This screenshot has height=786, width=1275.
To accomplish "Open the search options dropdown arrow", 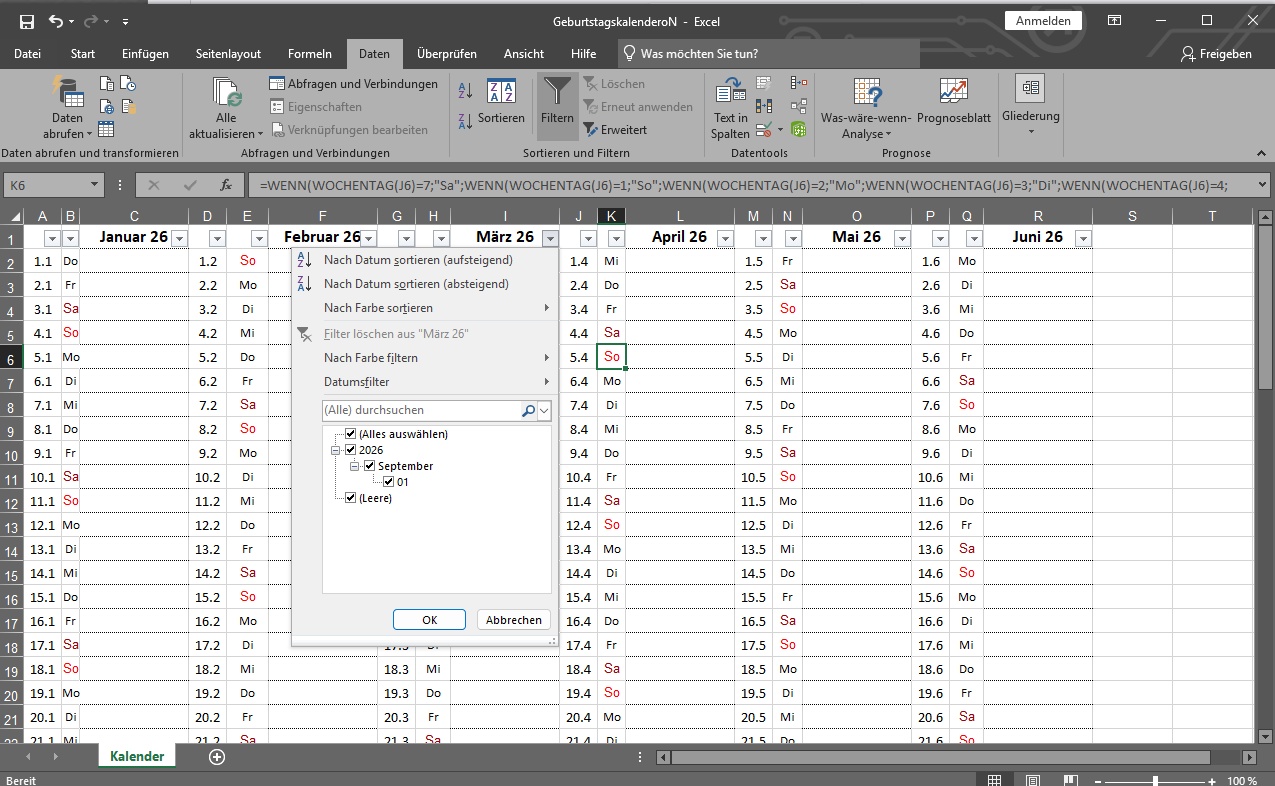I will 544,410.
